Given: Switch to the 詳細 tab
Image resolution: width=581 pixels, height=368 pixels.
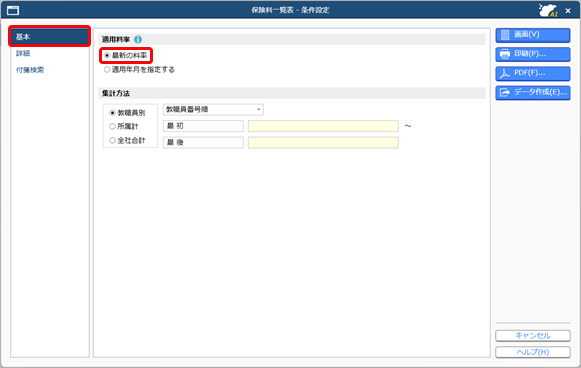Looking at the screenshot, I should [x=23, y=53].
